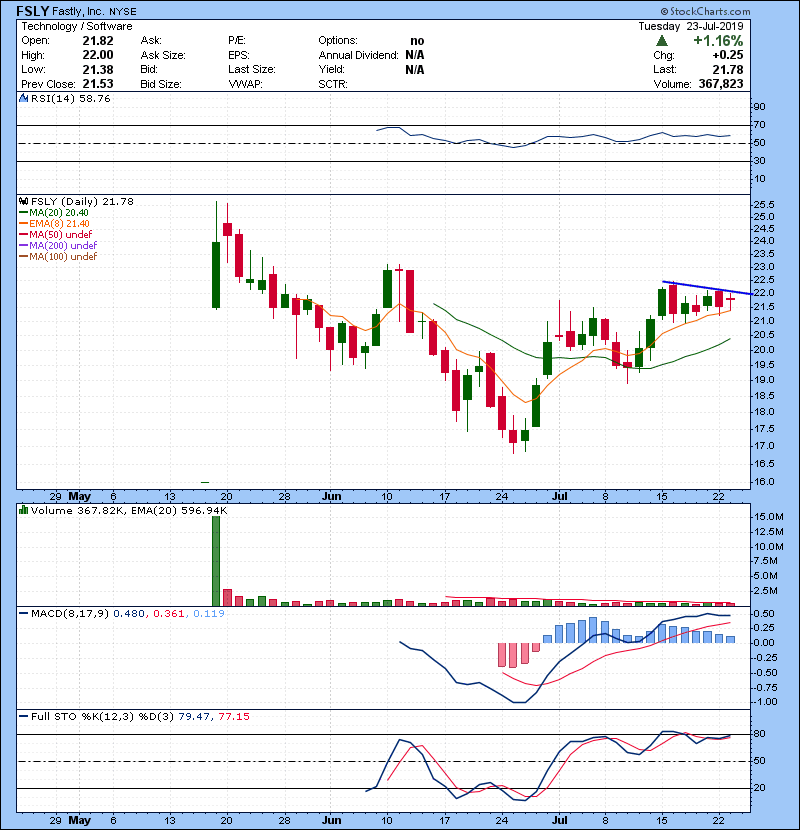The width and height of the screenshot is (800, 830).
Task: Click the High value 22.00
Action: point(98,55)
